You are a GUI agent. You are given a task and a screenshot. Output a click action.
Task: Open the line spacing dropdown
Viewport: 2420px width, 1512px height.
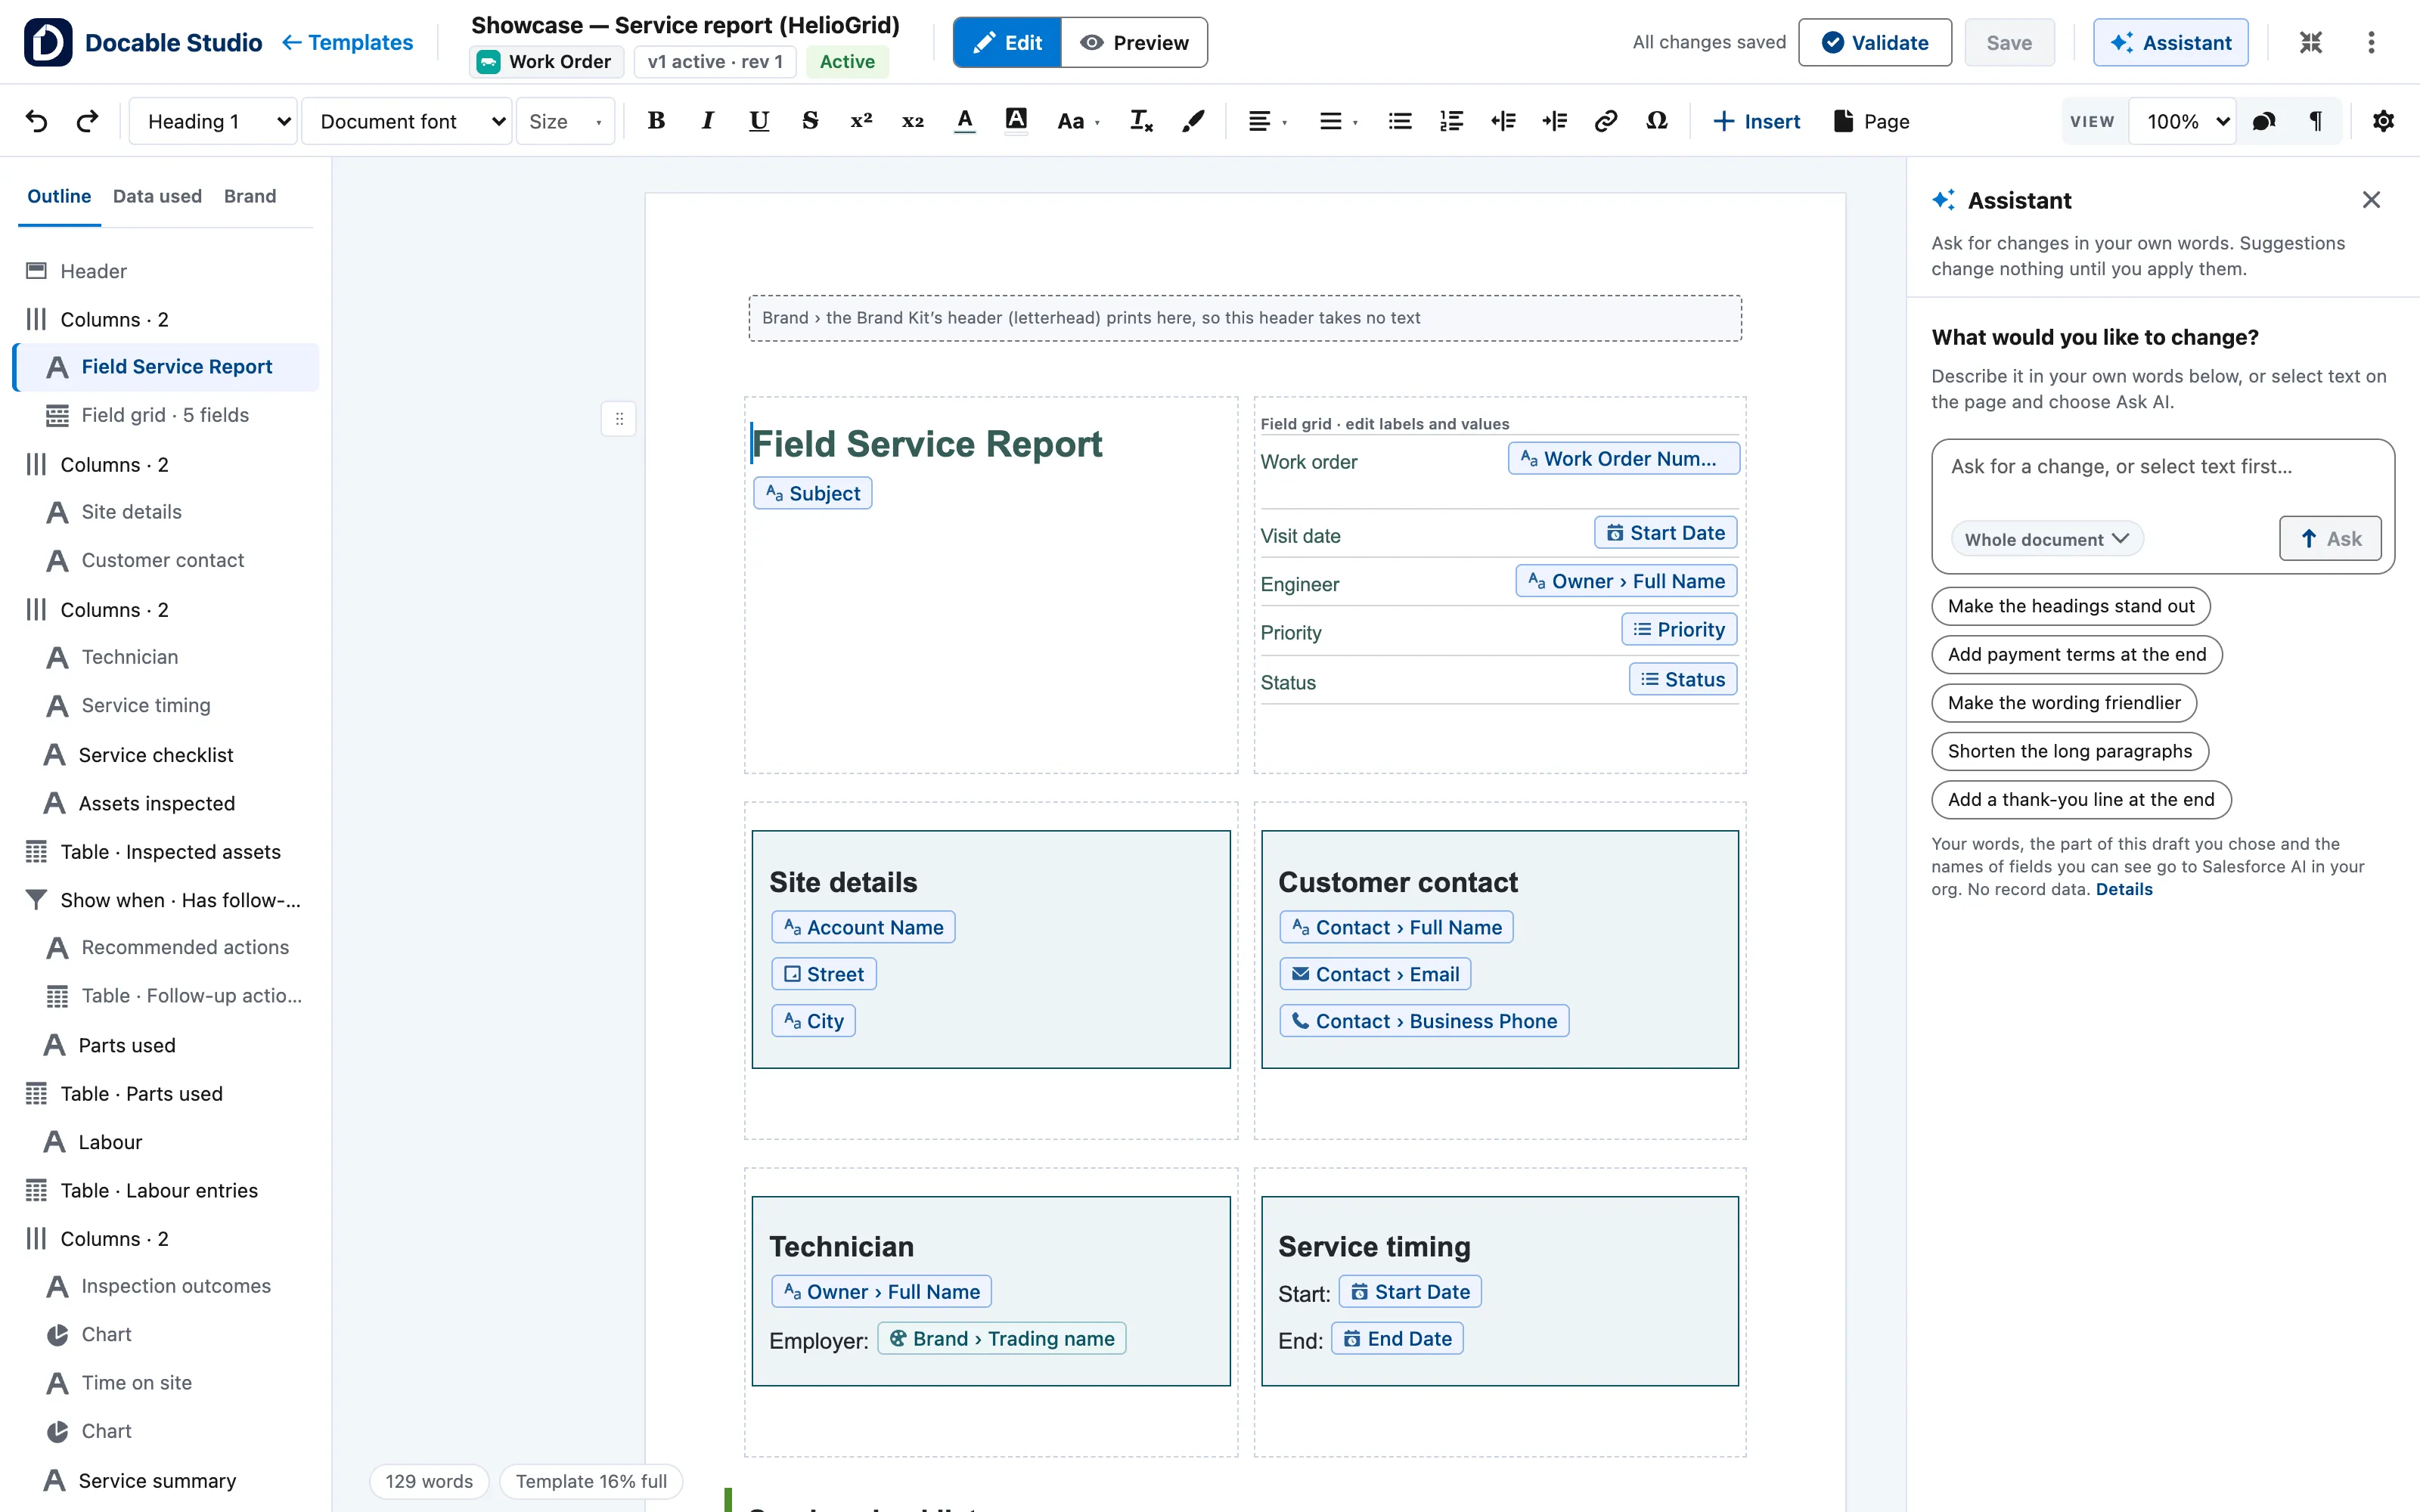click(1339, 121)
